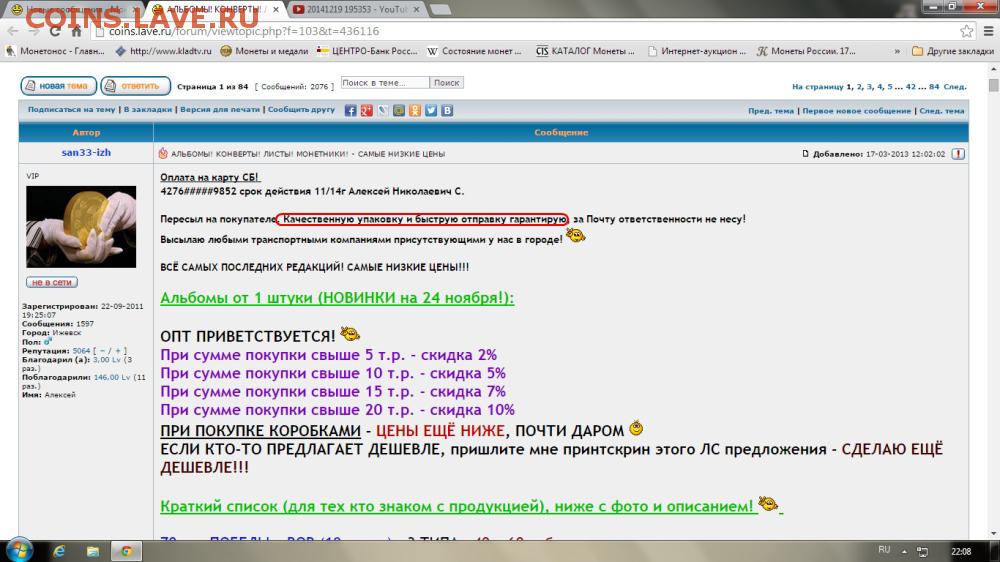
Task: Share topic on Google+ icon
Action: pos(367,110)
